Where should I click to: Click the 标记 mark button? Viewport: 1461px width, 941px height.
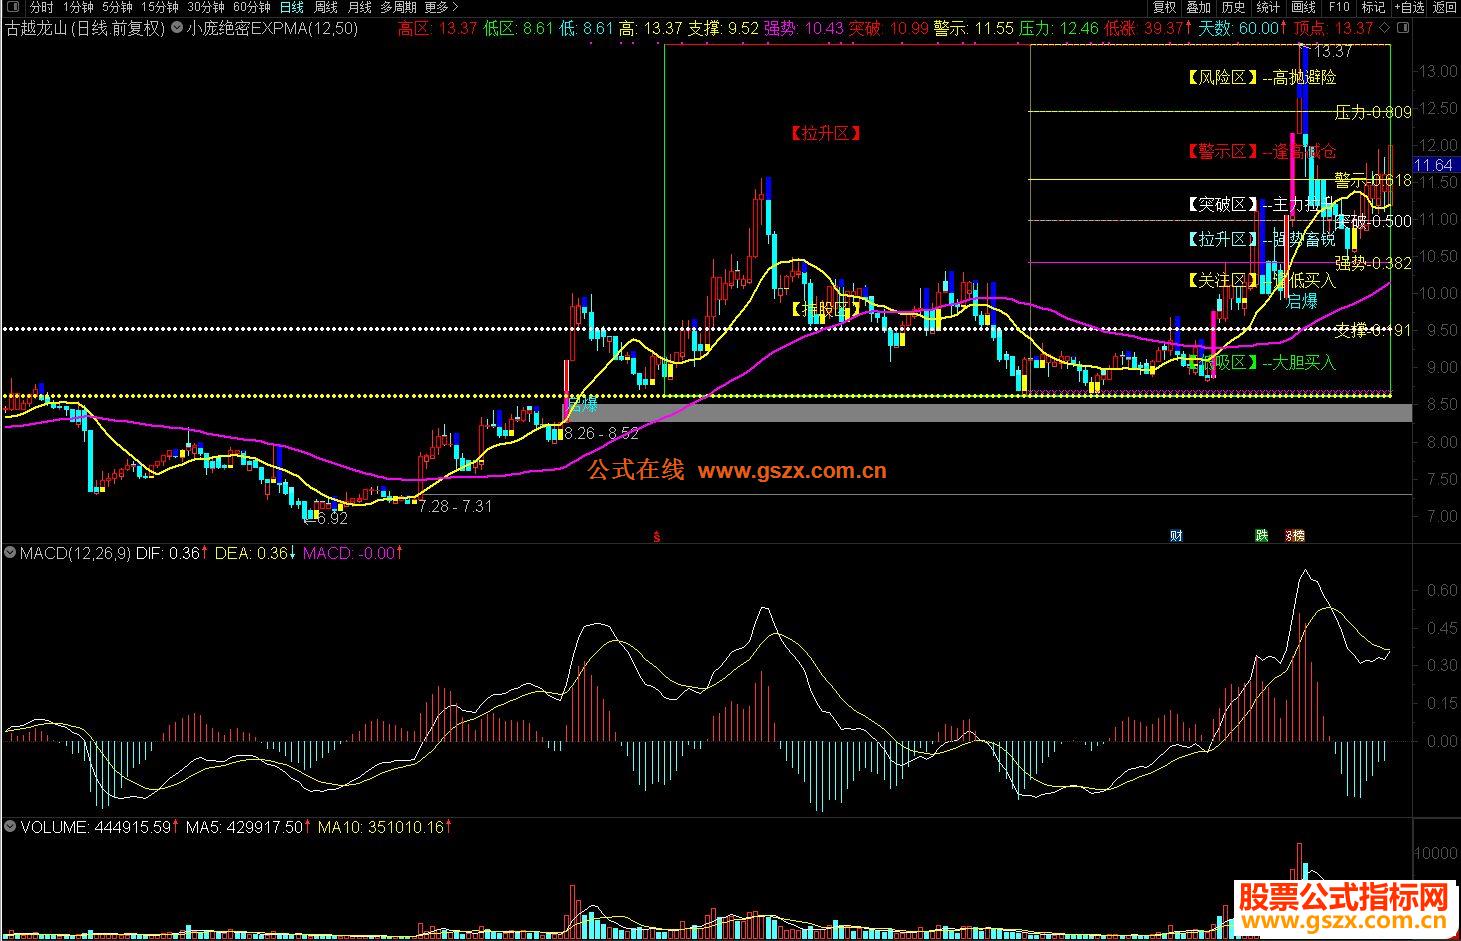[1374, 7]
